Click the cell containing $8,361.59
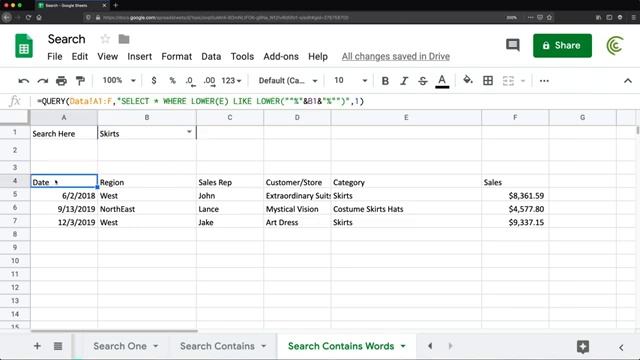640x360 pixels. click(515, 196)
